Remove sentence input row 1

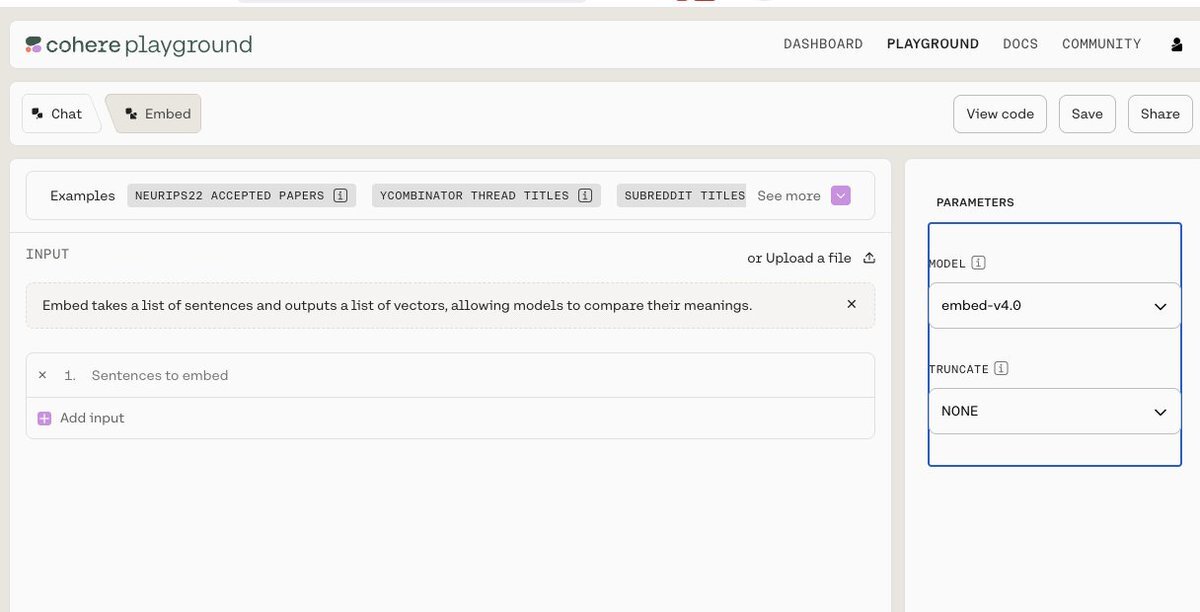42,375
